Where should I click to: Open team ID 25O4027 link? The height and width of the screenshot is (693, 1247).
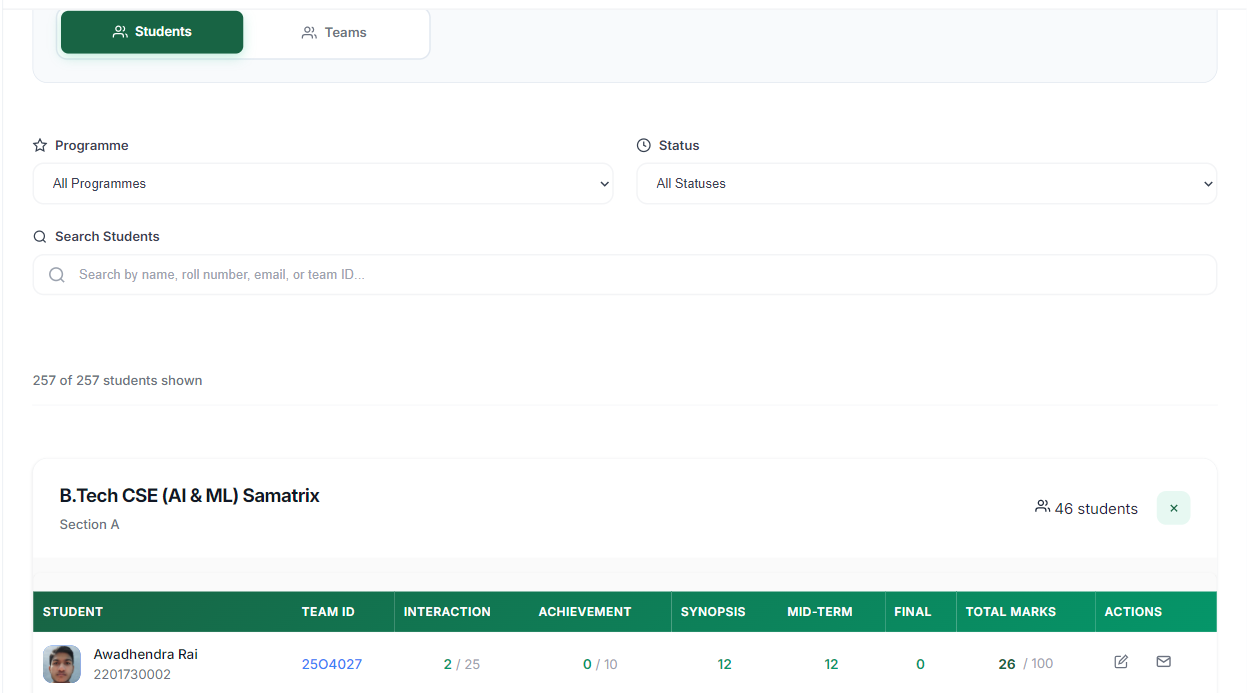coord(331,664)
